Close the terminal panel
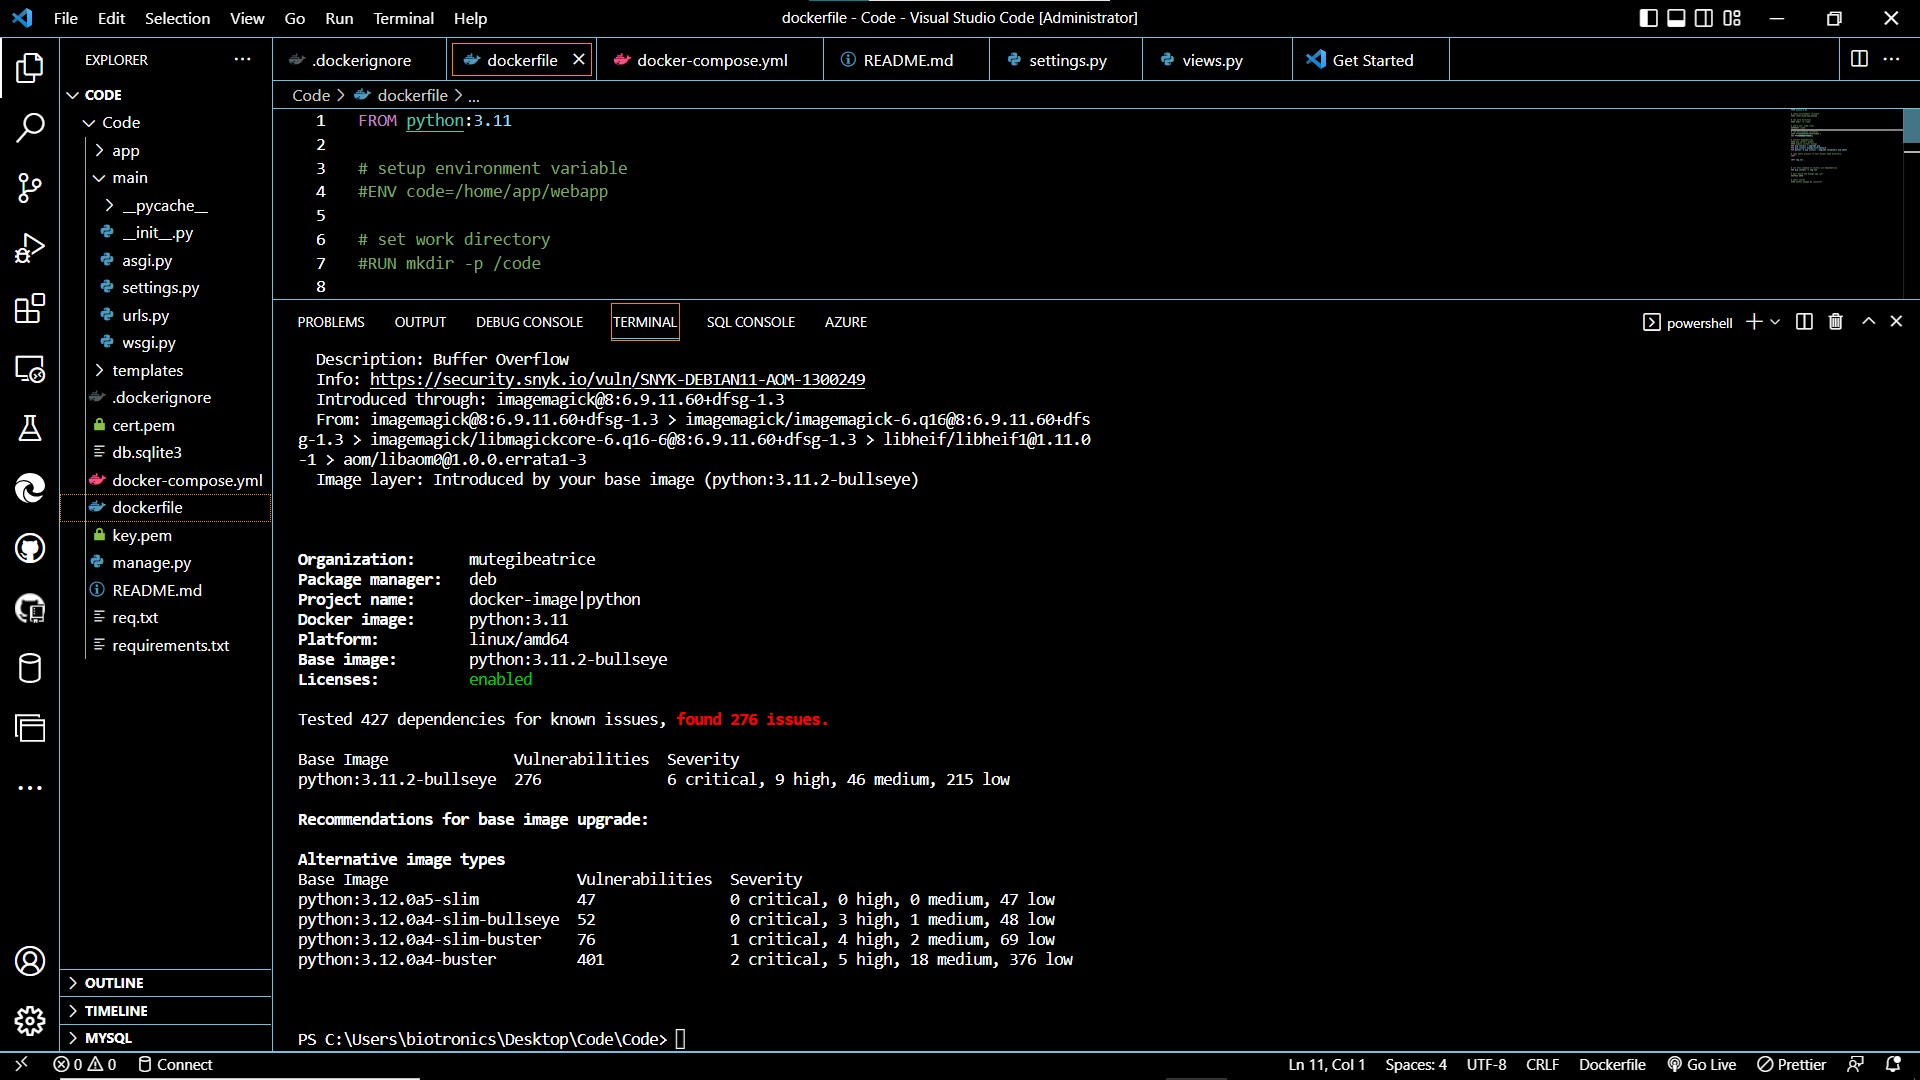The height and width of the screenshot is (1080, 1920). tap(1896, 321)
